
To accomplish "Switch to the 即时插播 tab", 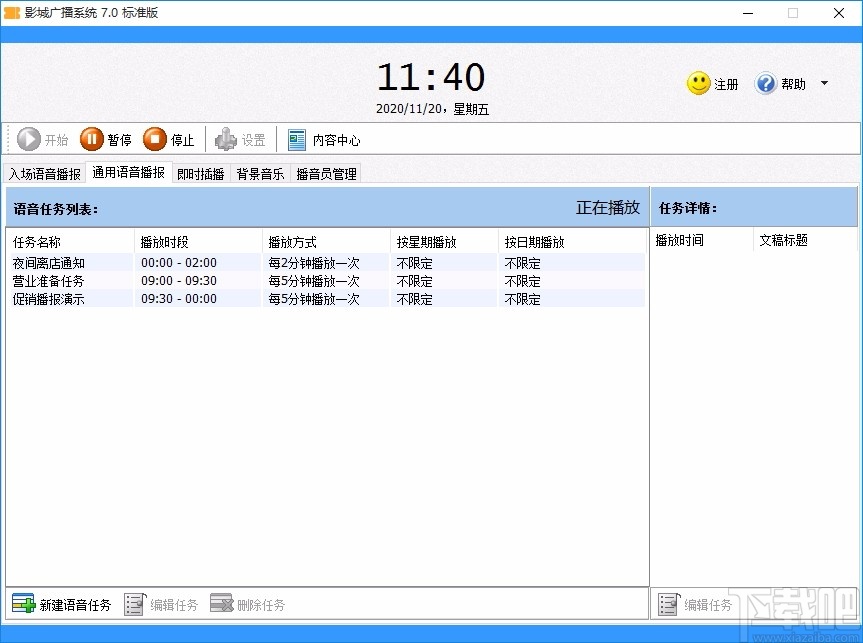I will click(x=200, y=172).
